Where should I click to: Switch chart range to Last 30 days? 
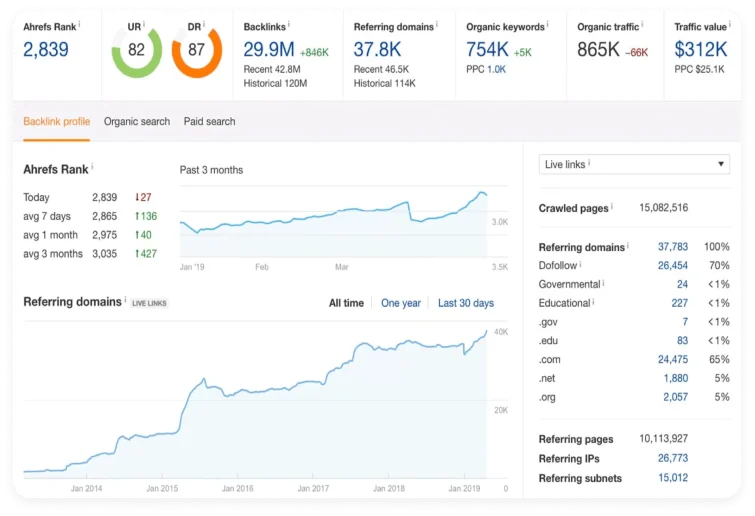click(x=465, y=303)
